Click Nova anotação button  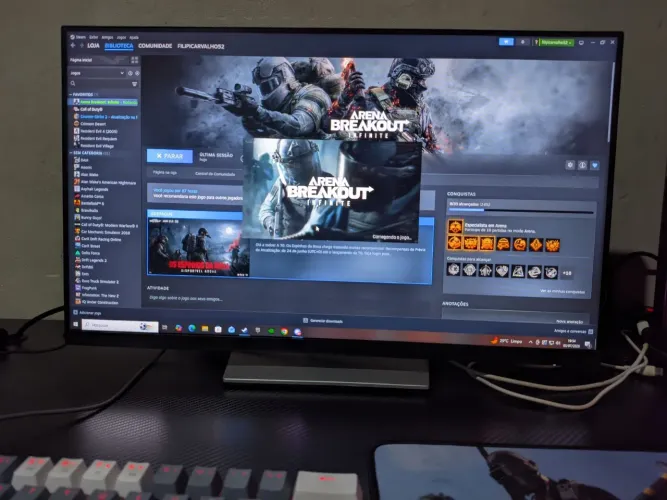point(570,321)
